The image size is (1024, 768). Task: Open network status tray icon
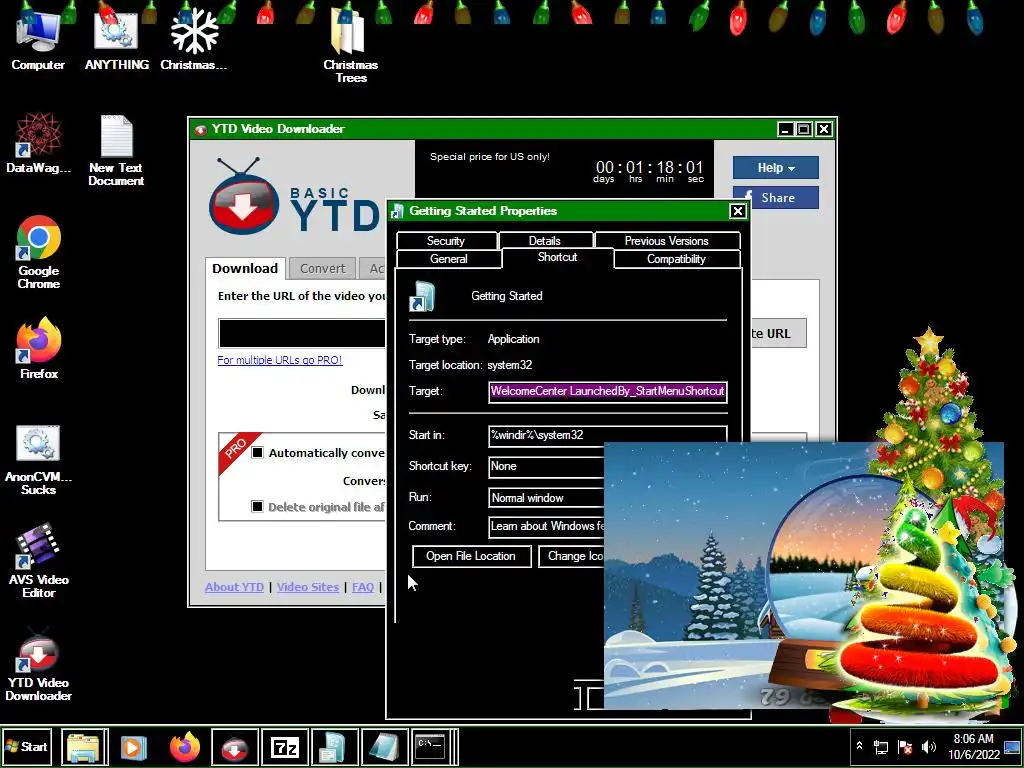tap(881, 747)
